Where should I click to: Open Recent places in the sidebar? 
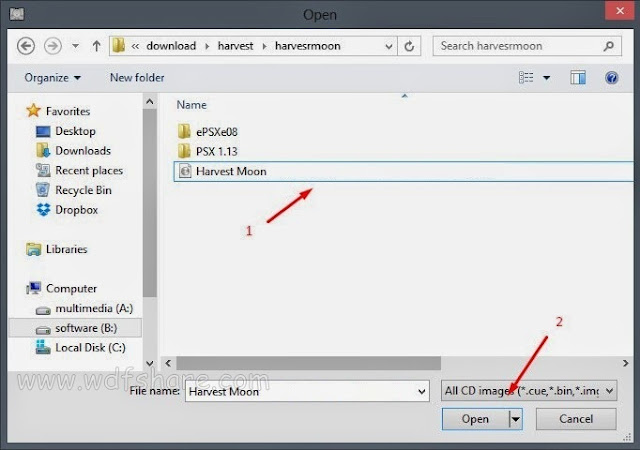coord(89,170)
